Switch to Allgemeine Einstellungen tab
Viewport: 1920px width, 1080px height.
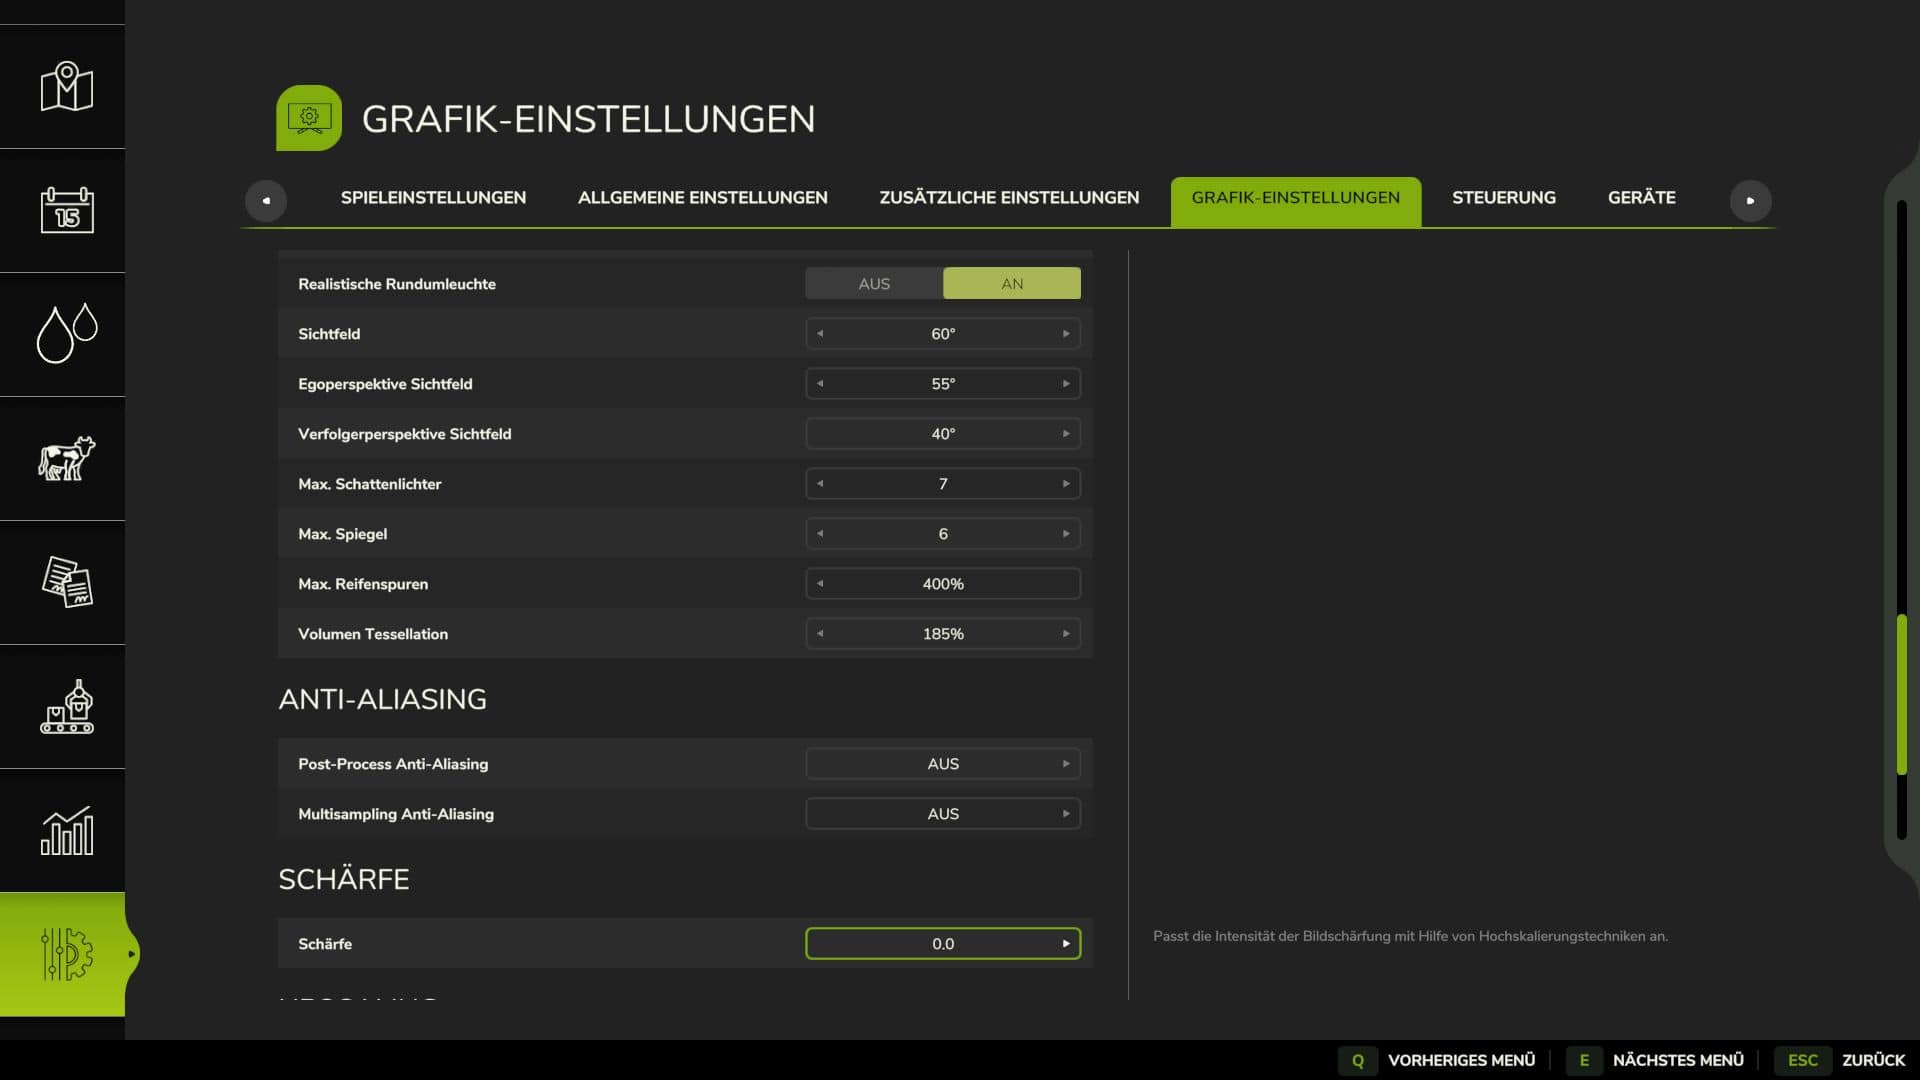[702, 198]
